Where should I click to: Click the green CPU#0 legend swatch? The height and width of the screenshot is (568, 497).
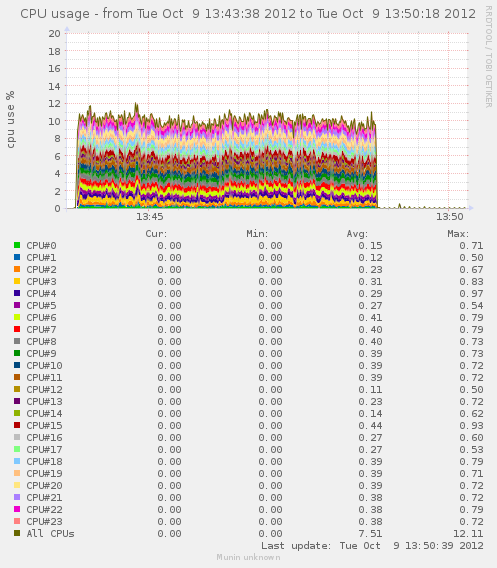coord(17,245)
